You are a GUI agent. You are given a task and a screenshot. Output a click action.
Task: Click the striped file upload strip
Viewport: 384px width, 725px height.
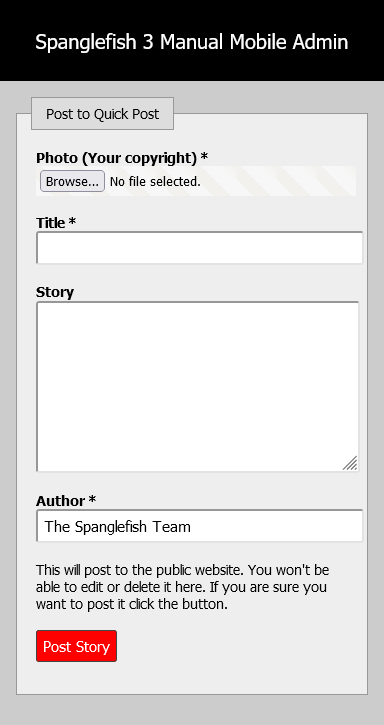[196, 181]
